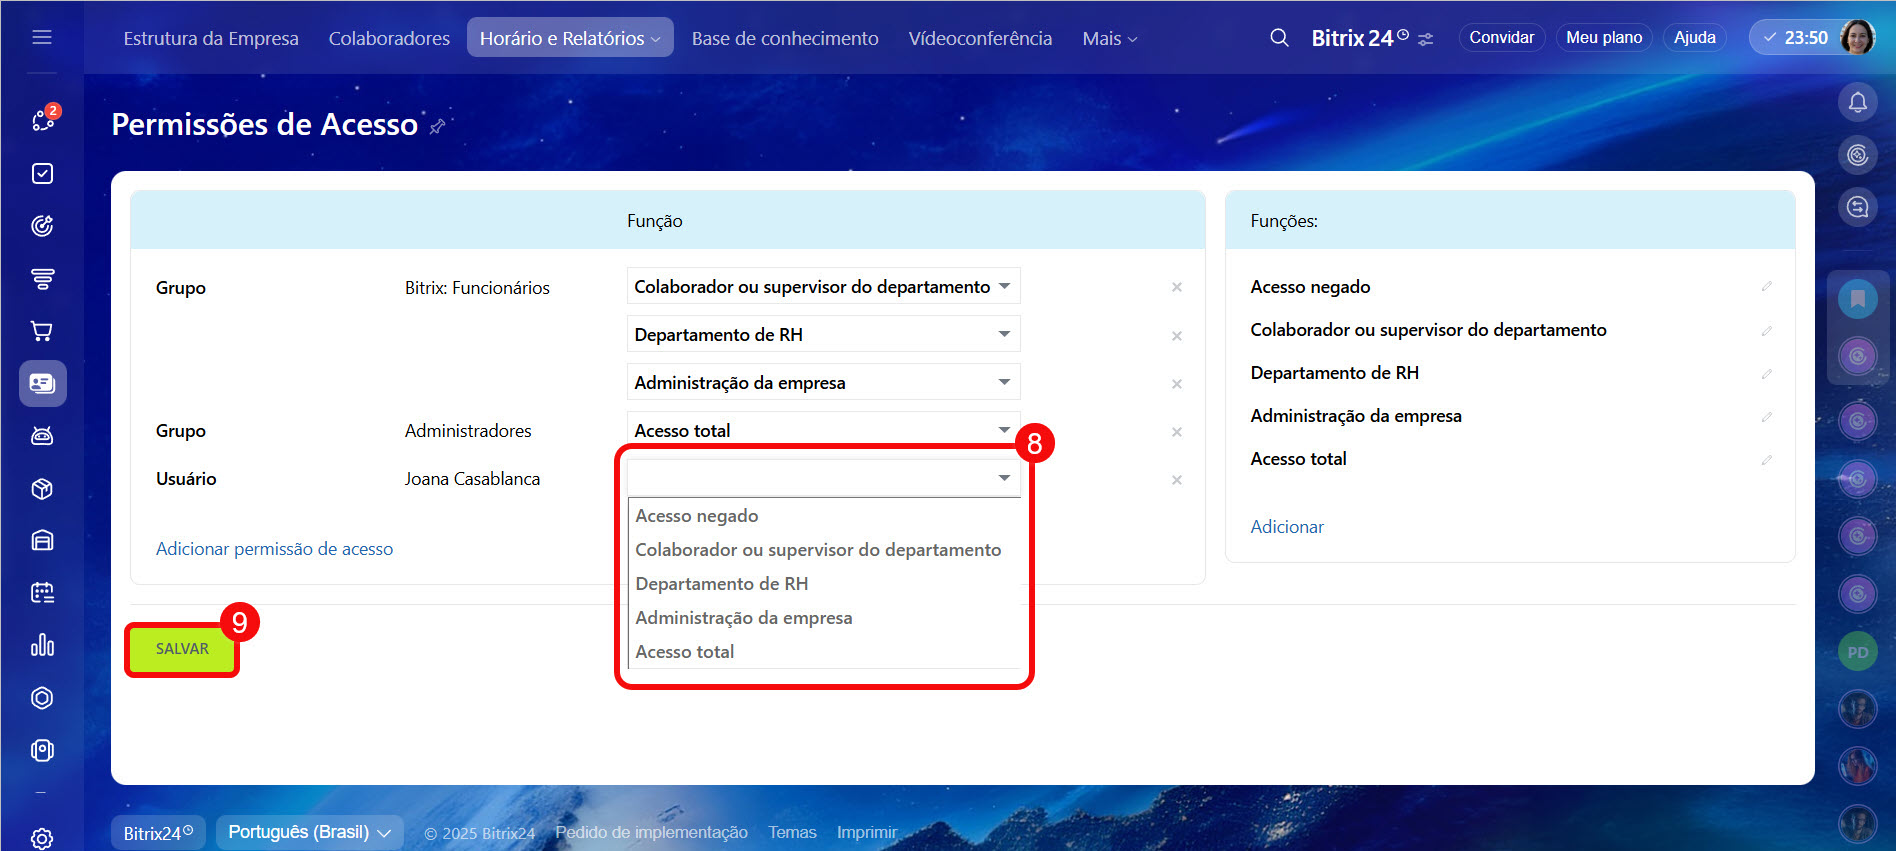This screenshot has width=1896, height=851.
Task: Open the analytics bar chart sidebar icon
Action: coord(42,645)
